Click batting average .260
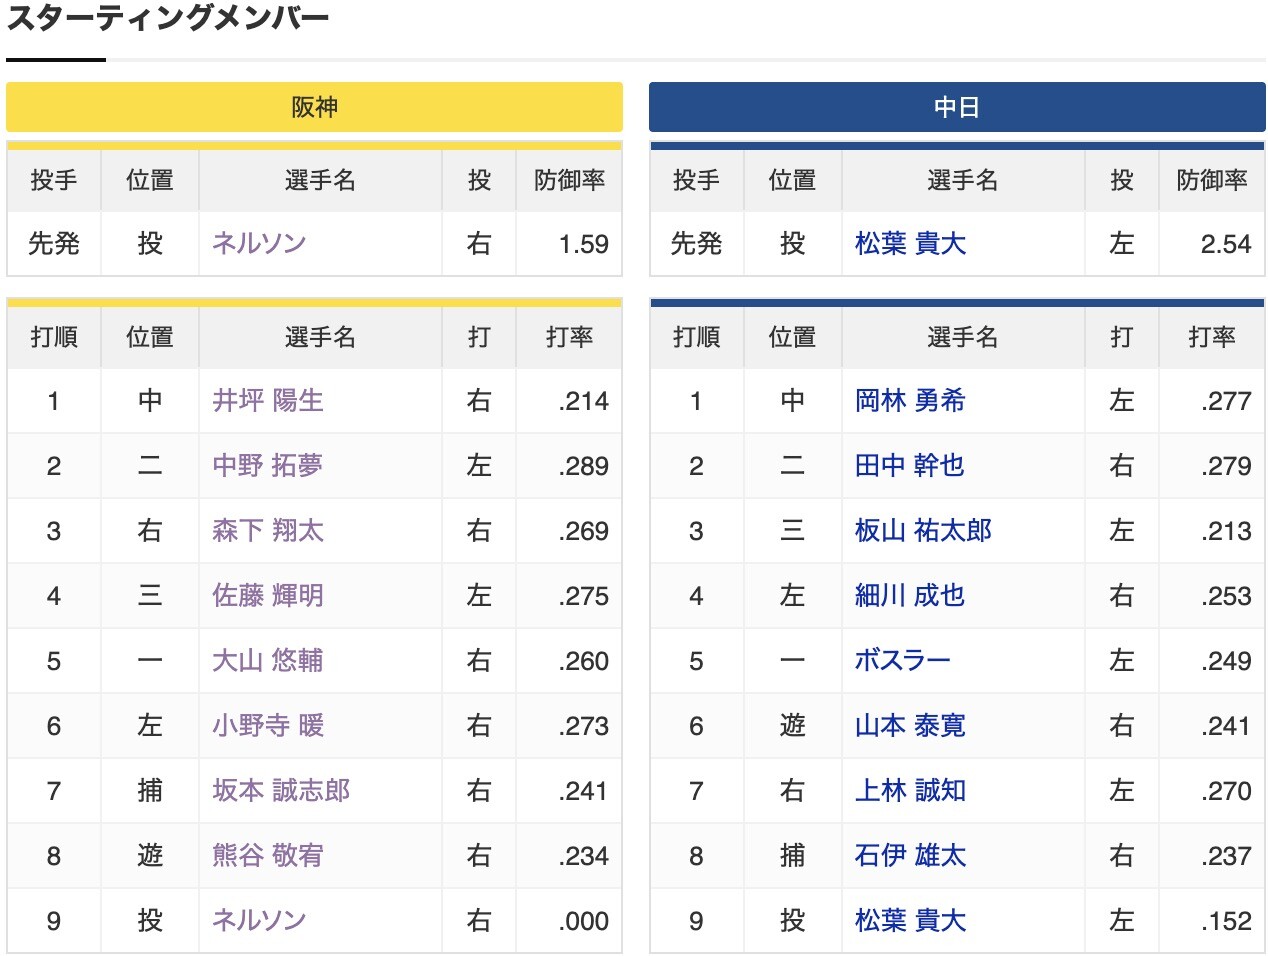Viewport: 1268px width, 956px height. coord(584,660)
